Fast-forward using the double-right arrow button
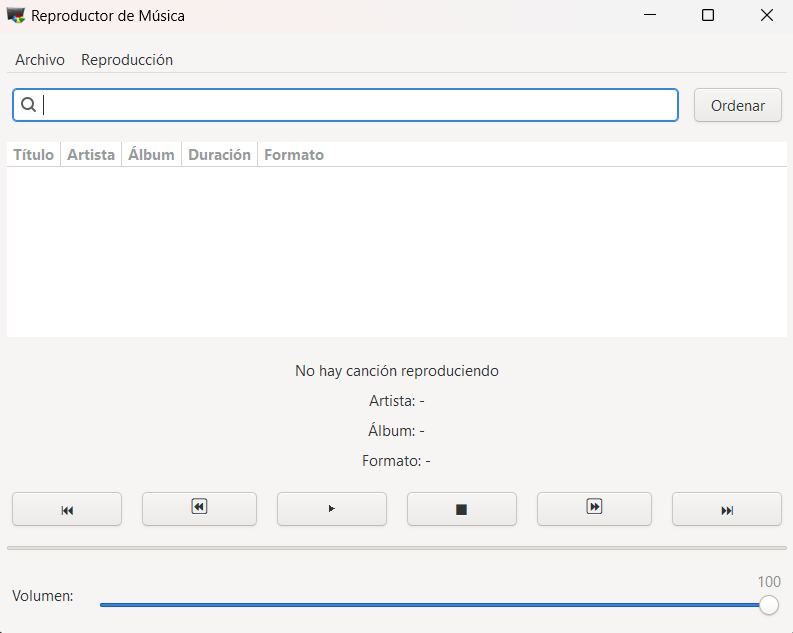This screenshot has width=793, height=633. pyautogui.click(x=594, y=509)
